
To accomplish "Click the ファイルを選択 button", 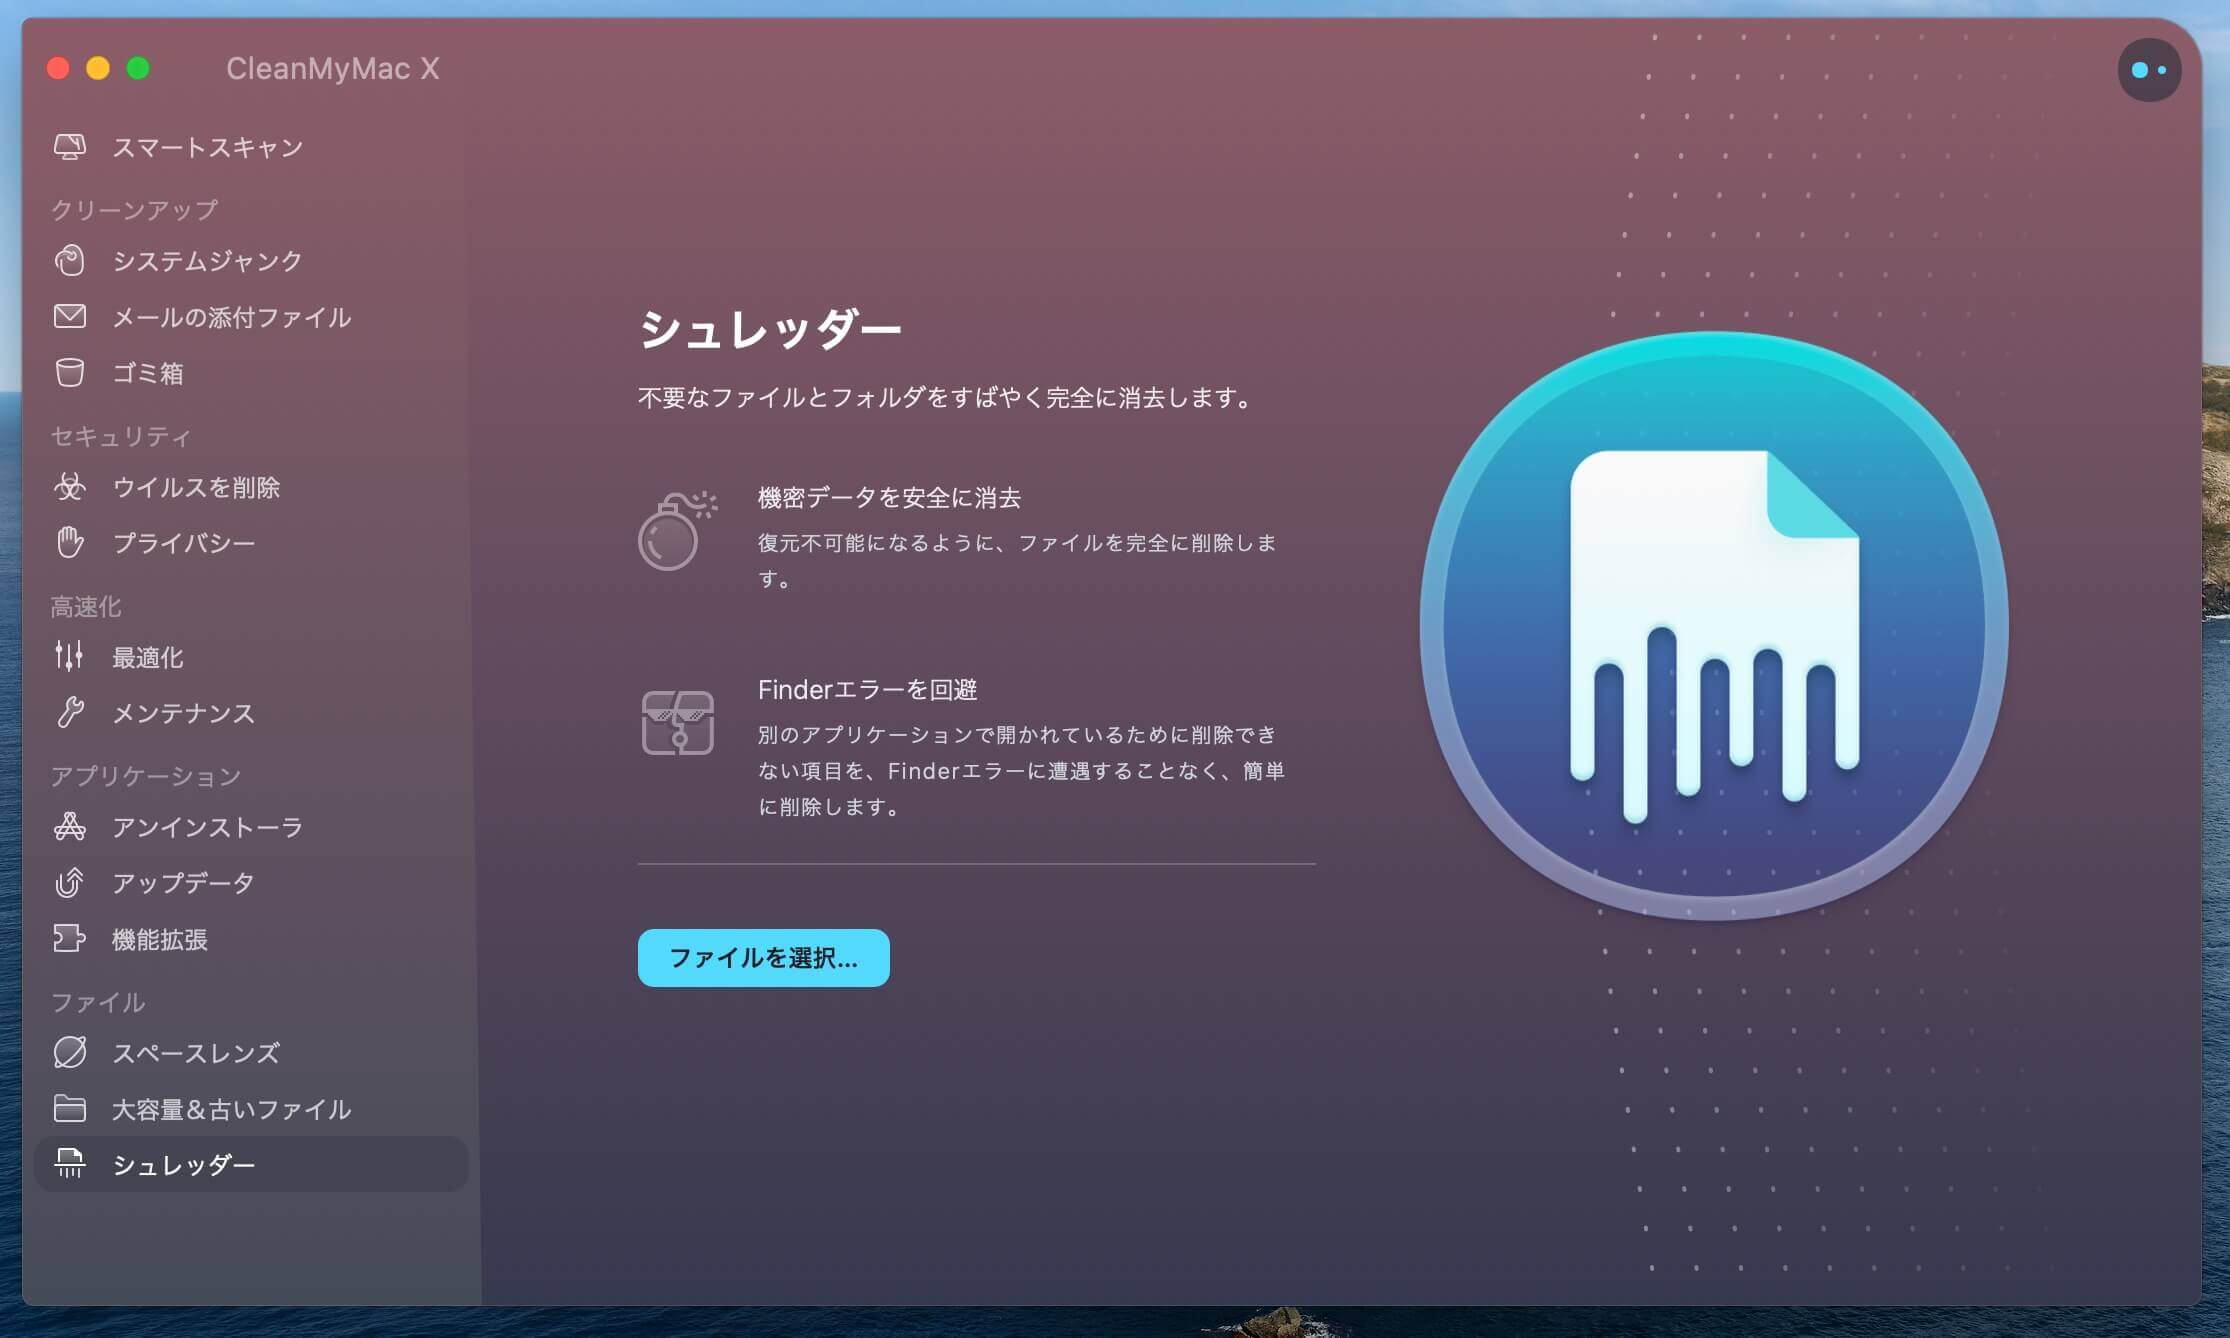I will click(763, 957).
